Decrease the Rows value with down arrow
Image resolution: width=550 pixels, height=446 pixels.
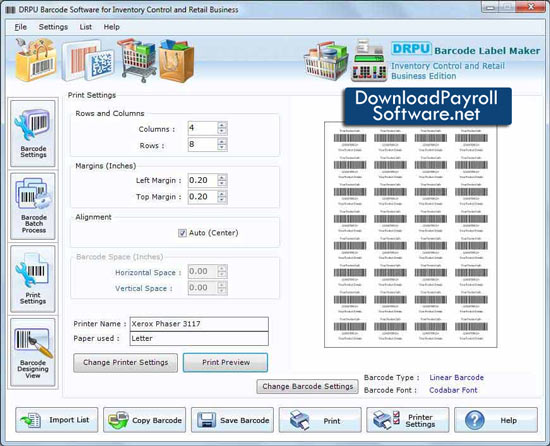point(222,148)
